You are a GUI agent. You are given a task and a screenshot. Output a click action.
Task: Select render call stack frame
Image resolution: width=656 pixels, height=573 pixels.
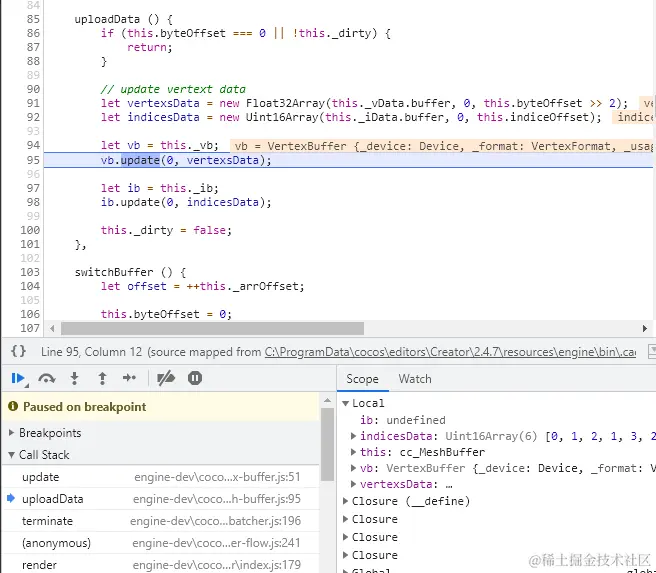(161, 565)
